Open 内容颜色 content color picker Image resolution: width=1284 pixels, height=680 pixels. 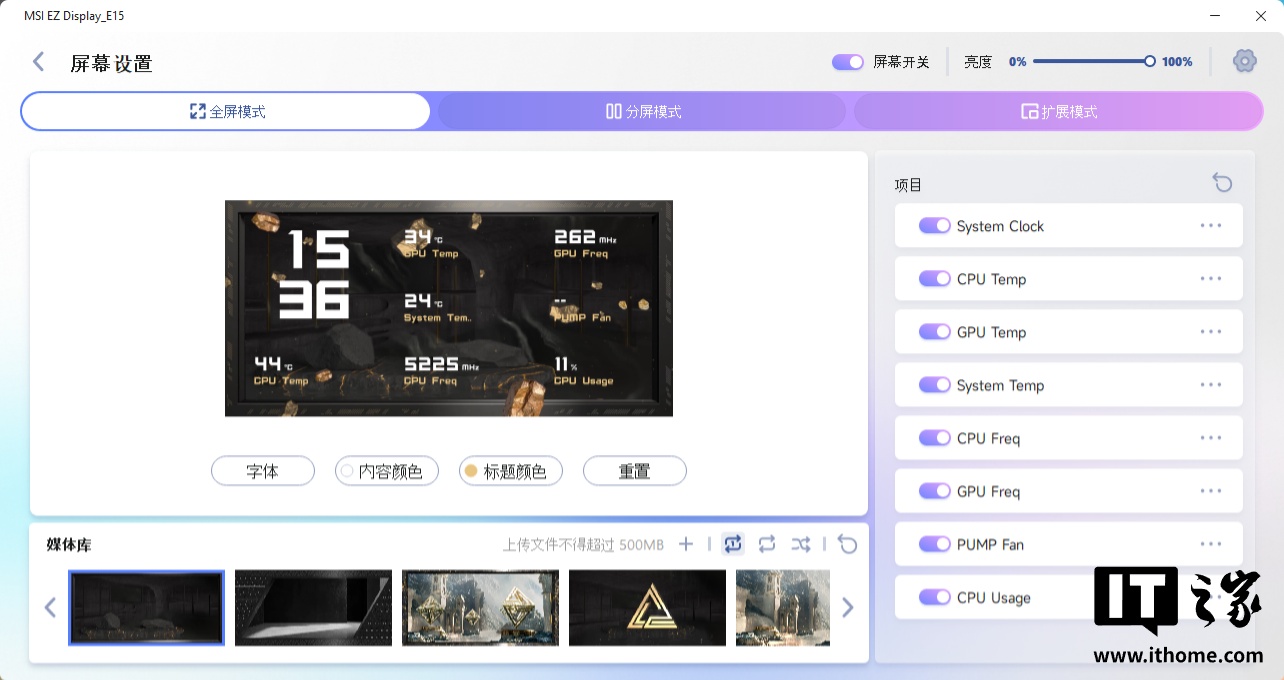(387, 471)
